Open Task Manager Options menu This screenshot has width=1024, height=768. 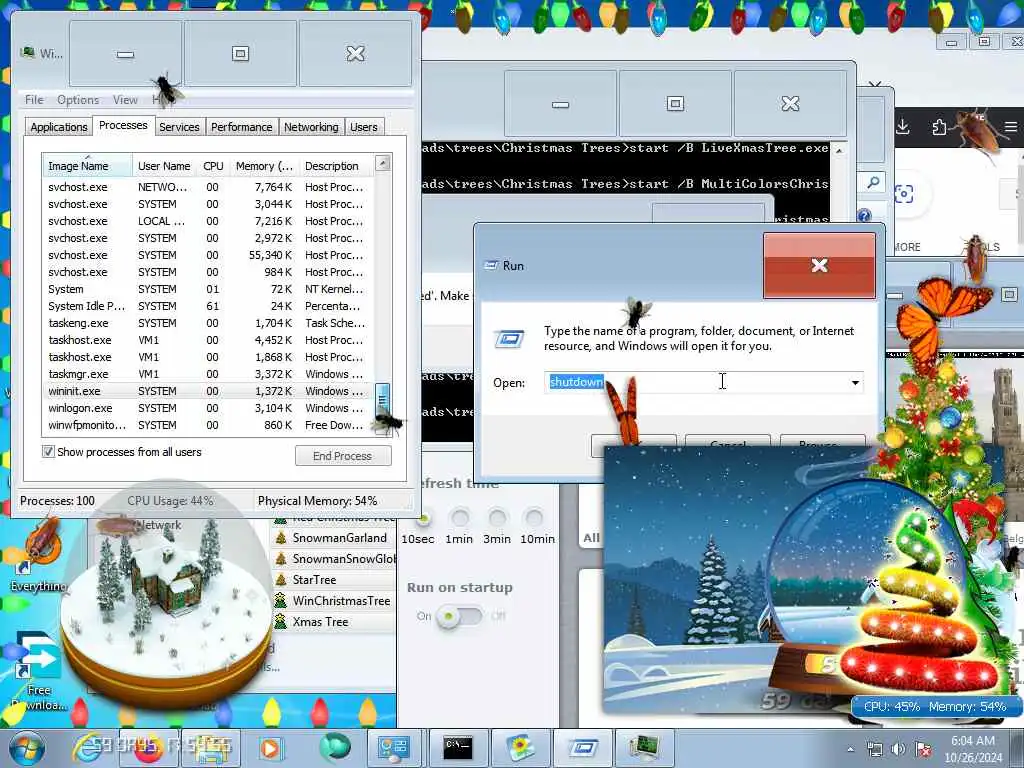tap(78, 99)
